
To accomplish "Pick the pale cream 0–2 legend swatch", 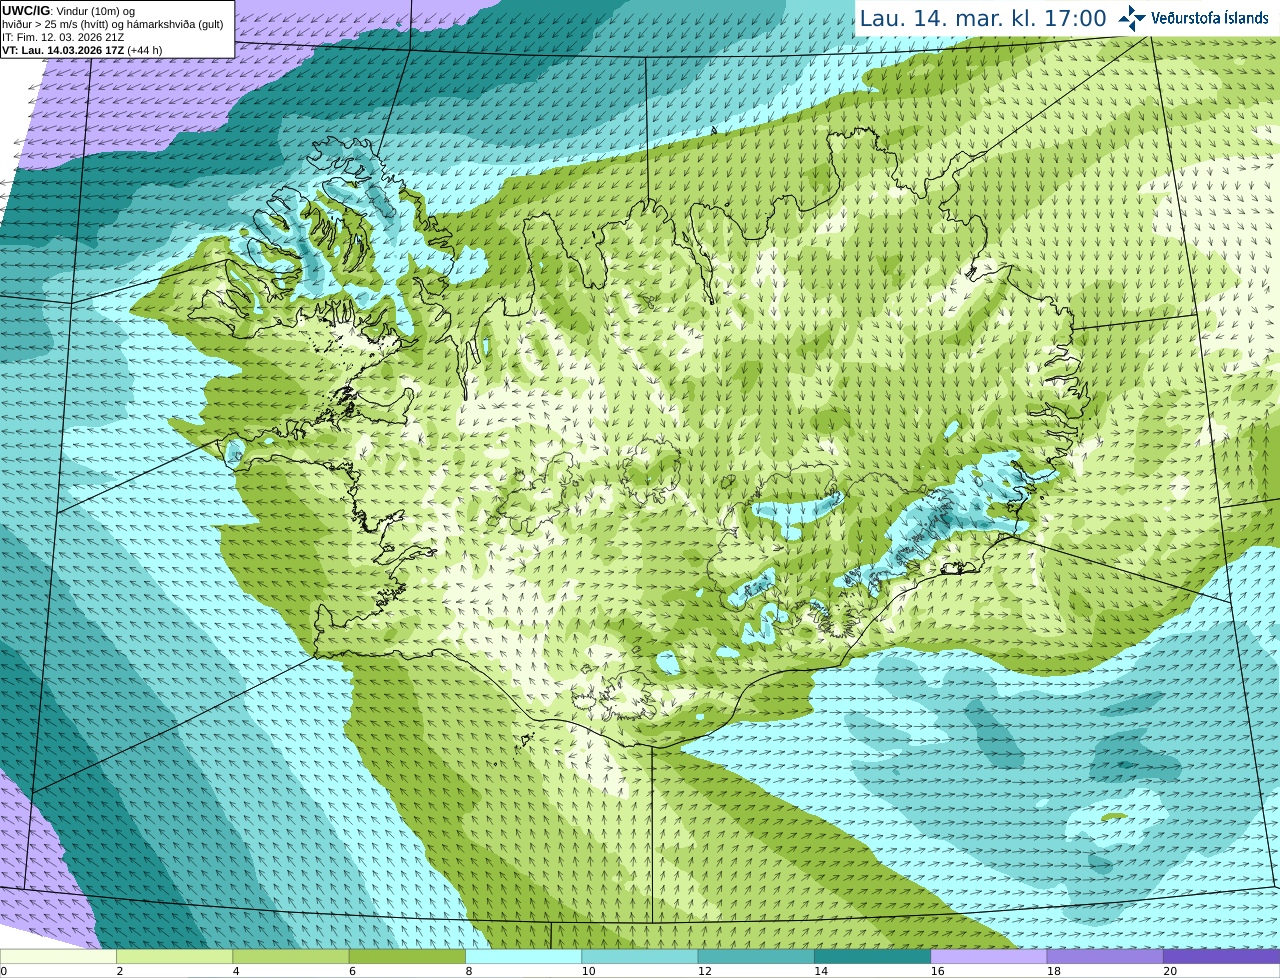I will pos(58,956).
